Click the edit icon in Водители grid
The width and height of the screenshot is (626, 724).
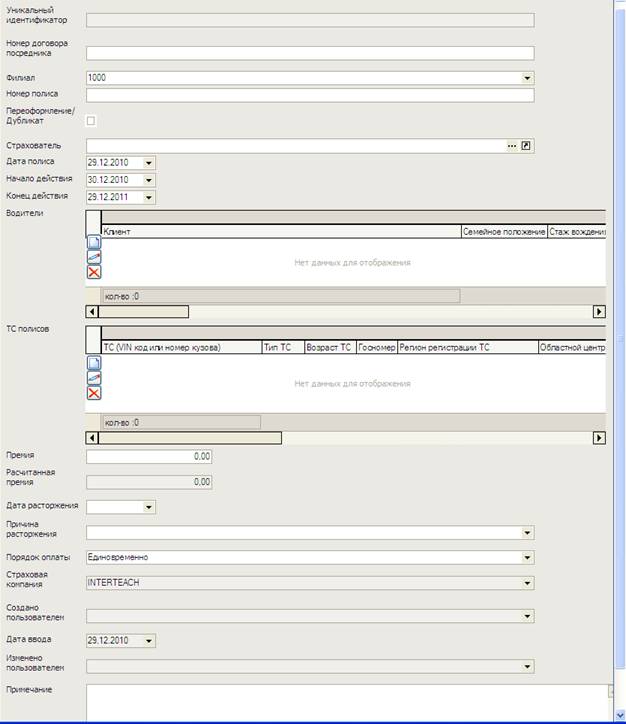[94, 257]
